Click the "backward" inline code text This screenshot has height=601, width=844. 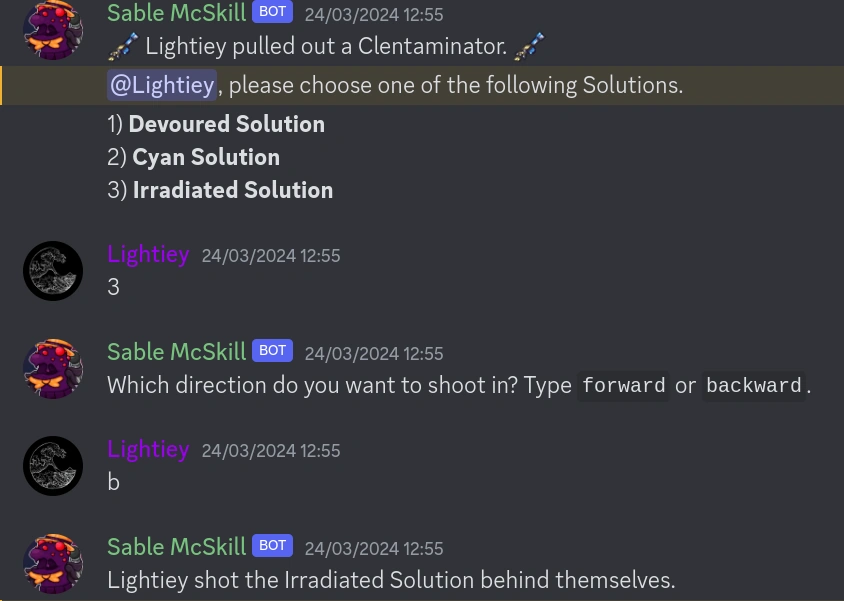pos(753,386)
